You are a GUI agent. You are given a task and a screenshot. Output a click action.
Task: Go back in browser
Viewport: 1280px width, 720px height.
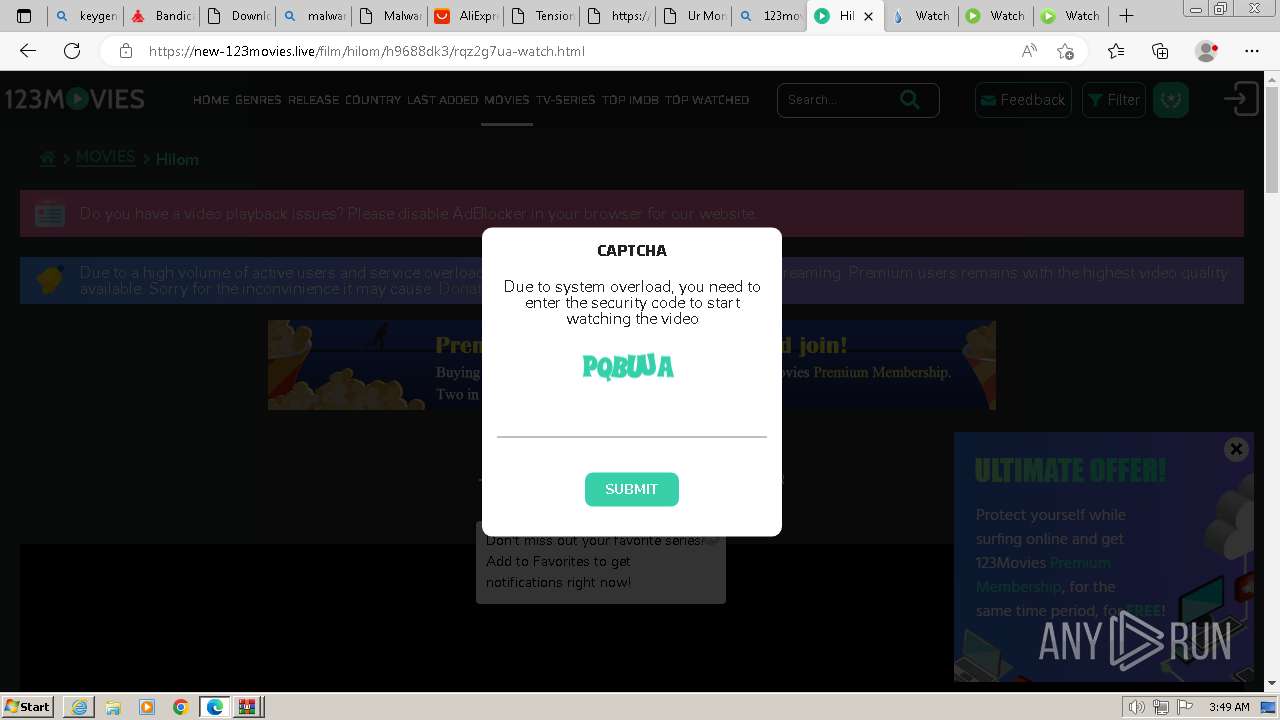pyautogui.click(x=28, y=51)
